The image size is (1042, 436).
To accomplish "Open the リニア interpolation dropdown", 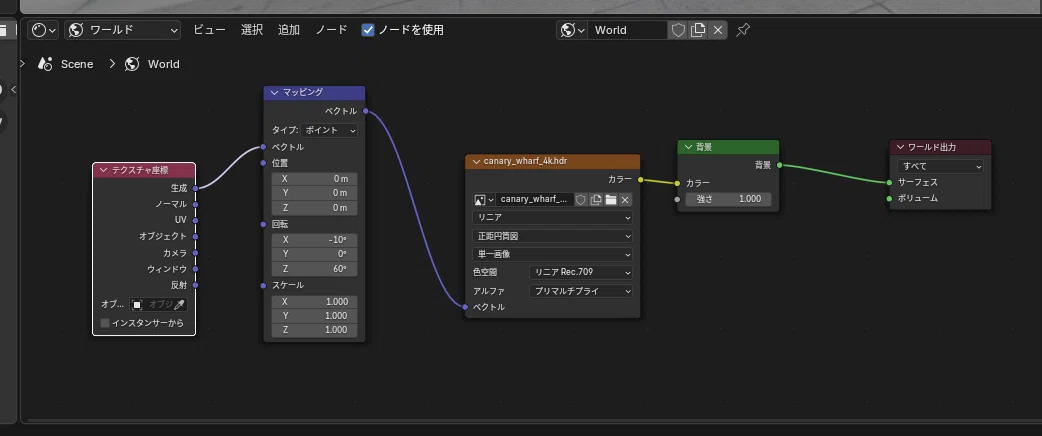I will [552, 217].
